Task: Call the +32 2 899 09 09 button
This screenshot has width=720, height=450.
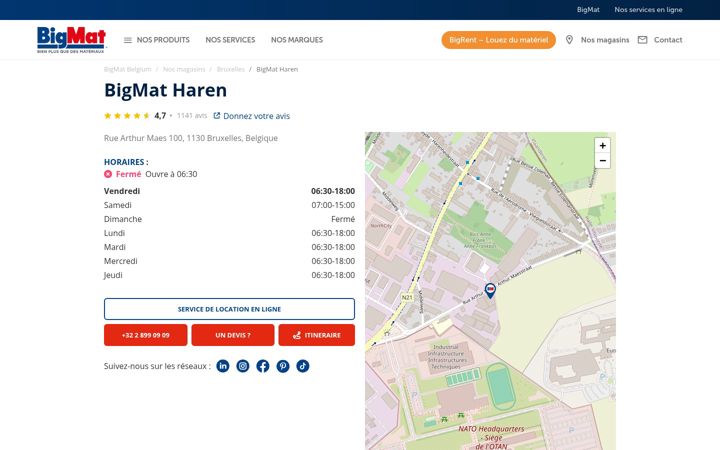Action: coord(146,335)
